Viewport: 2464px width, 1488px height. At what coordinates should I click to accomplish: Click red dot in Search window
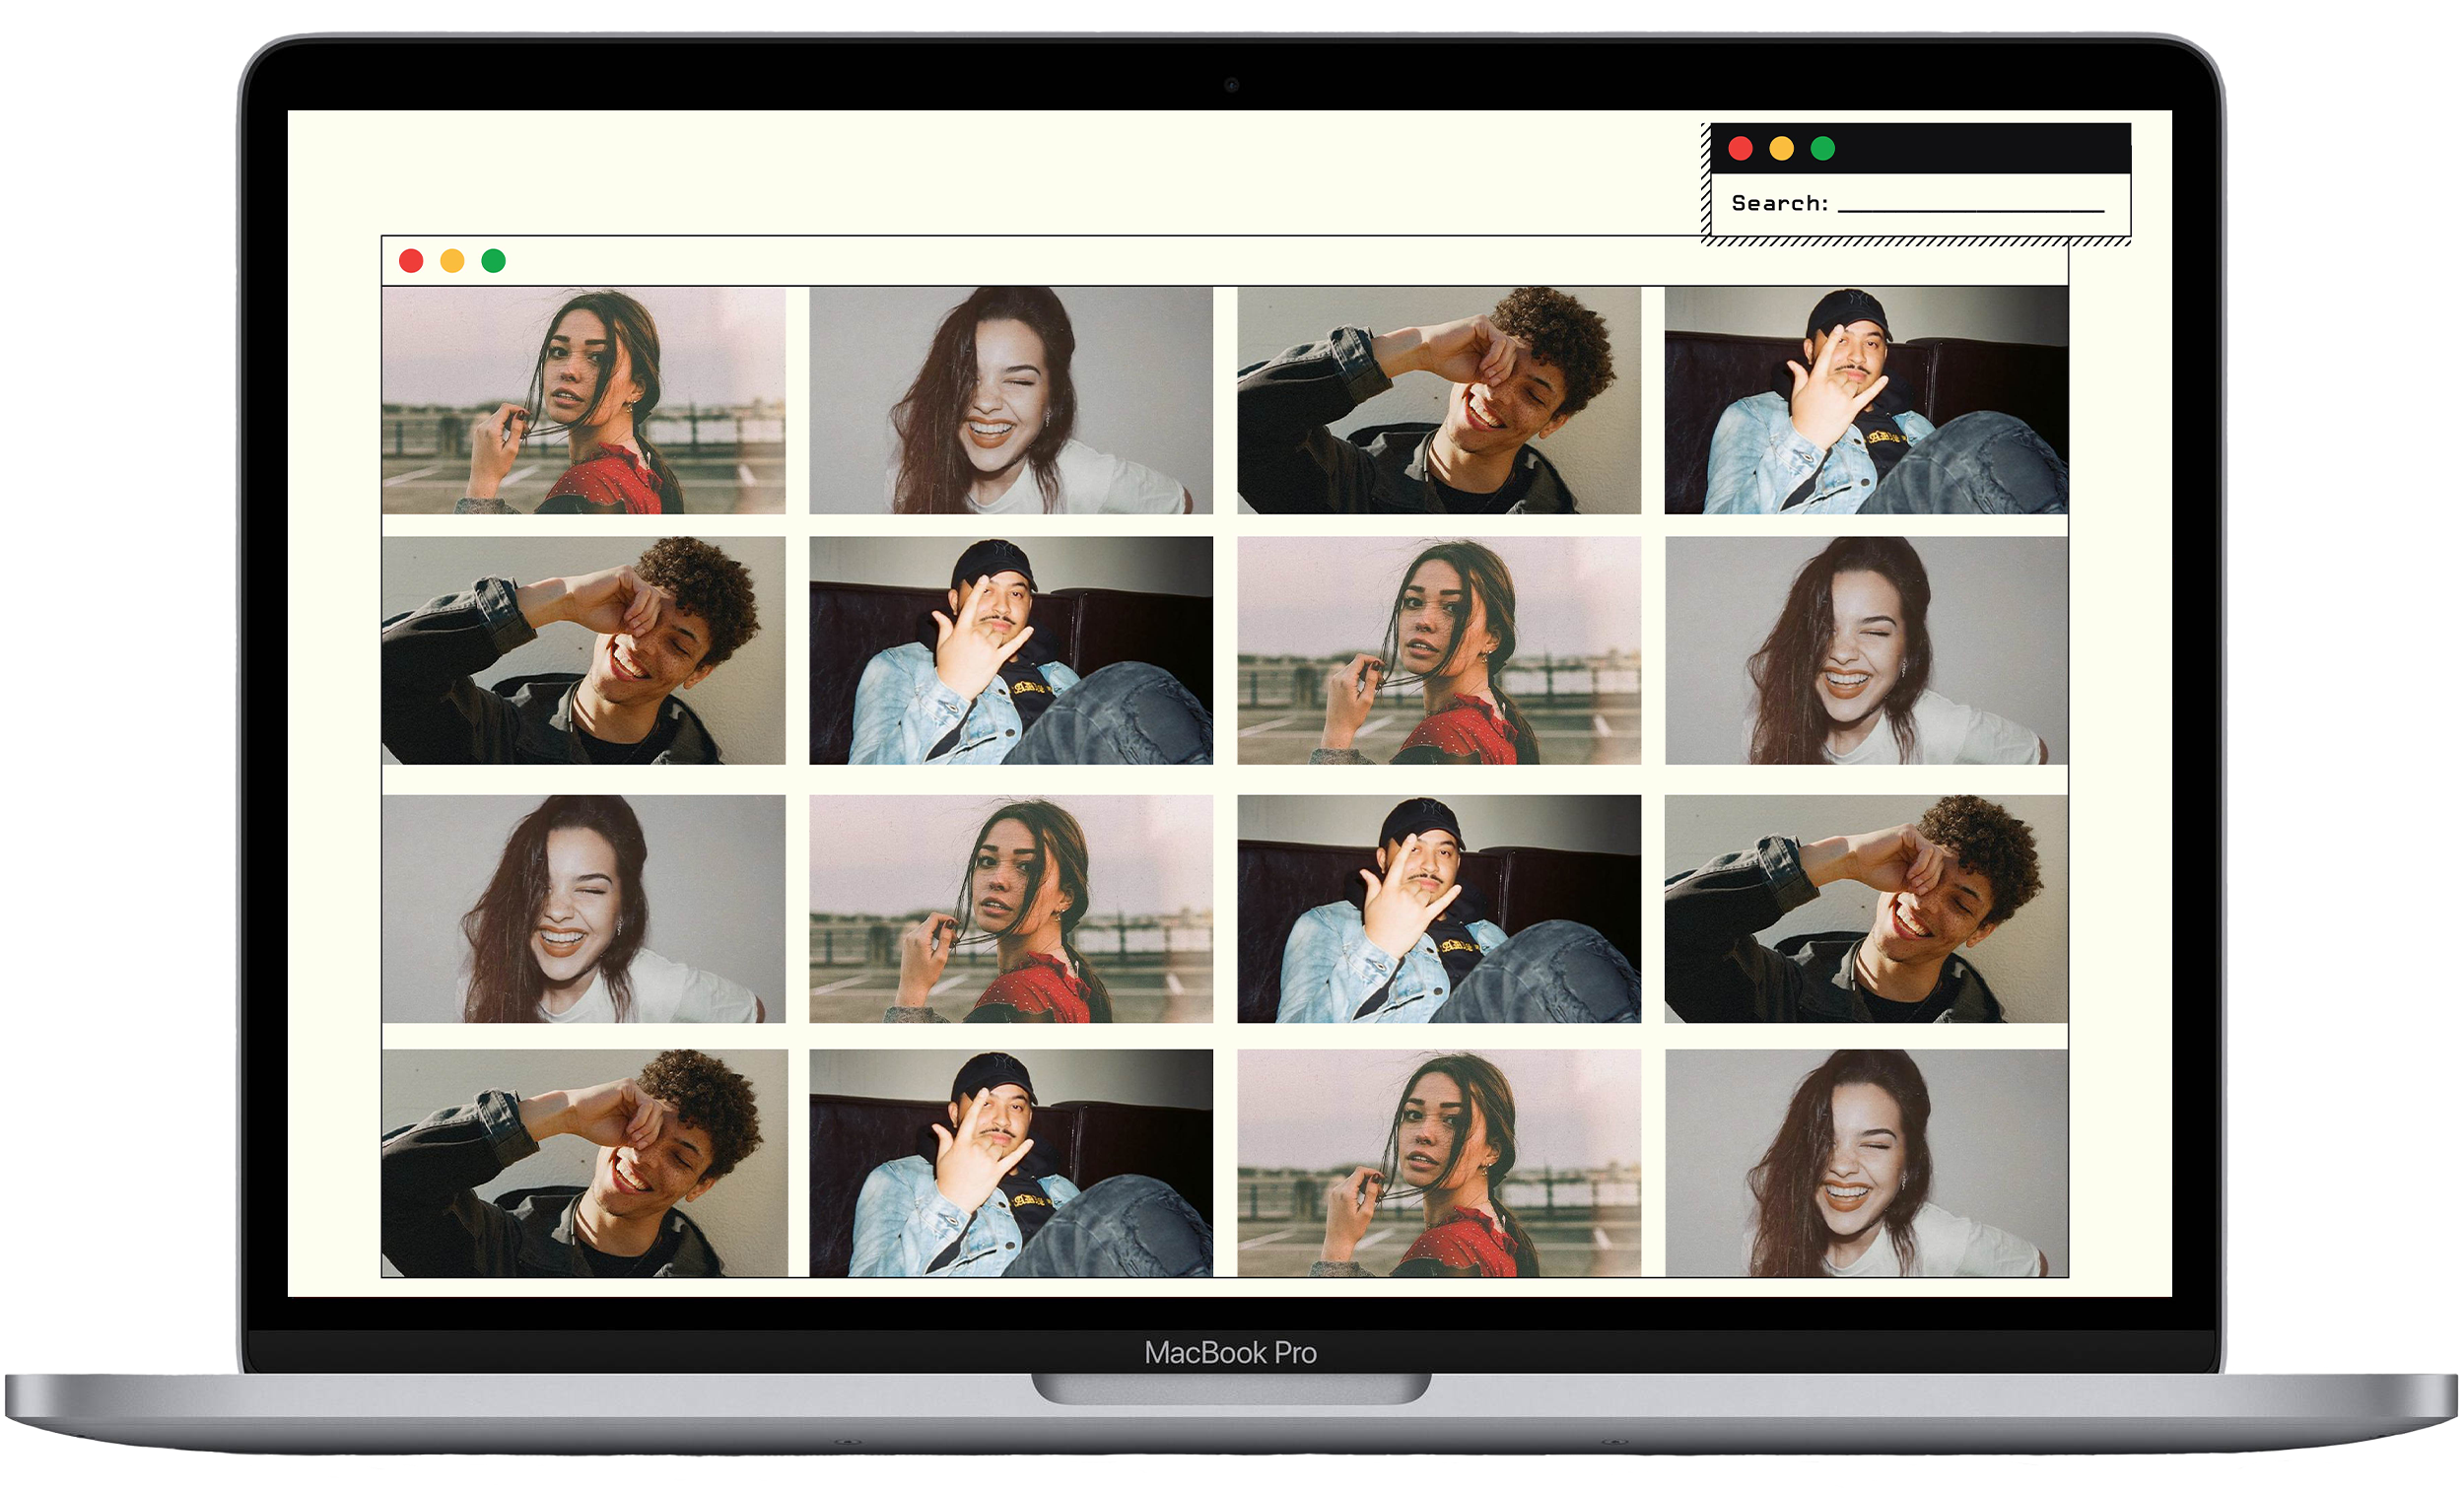click(1740, 149)
